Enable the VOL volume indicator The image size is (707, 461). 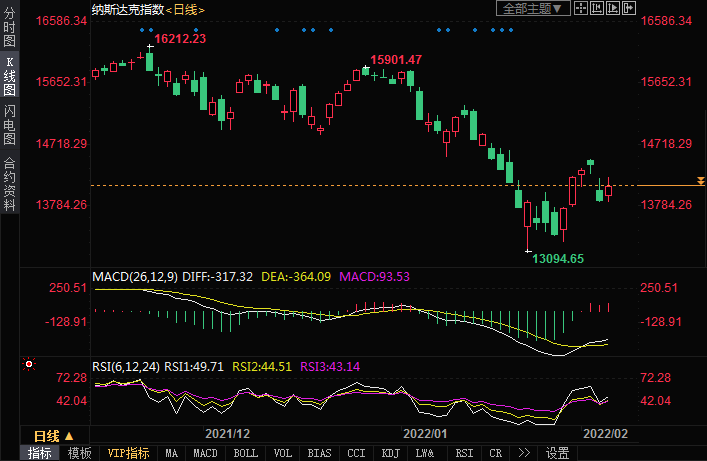283,453
